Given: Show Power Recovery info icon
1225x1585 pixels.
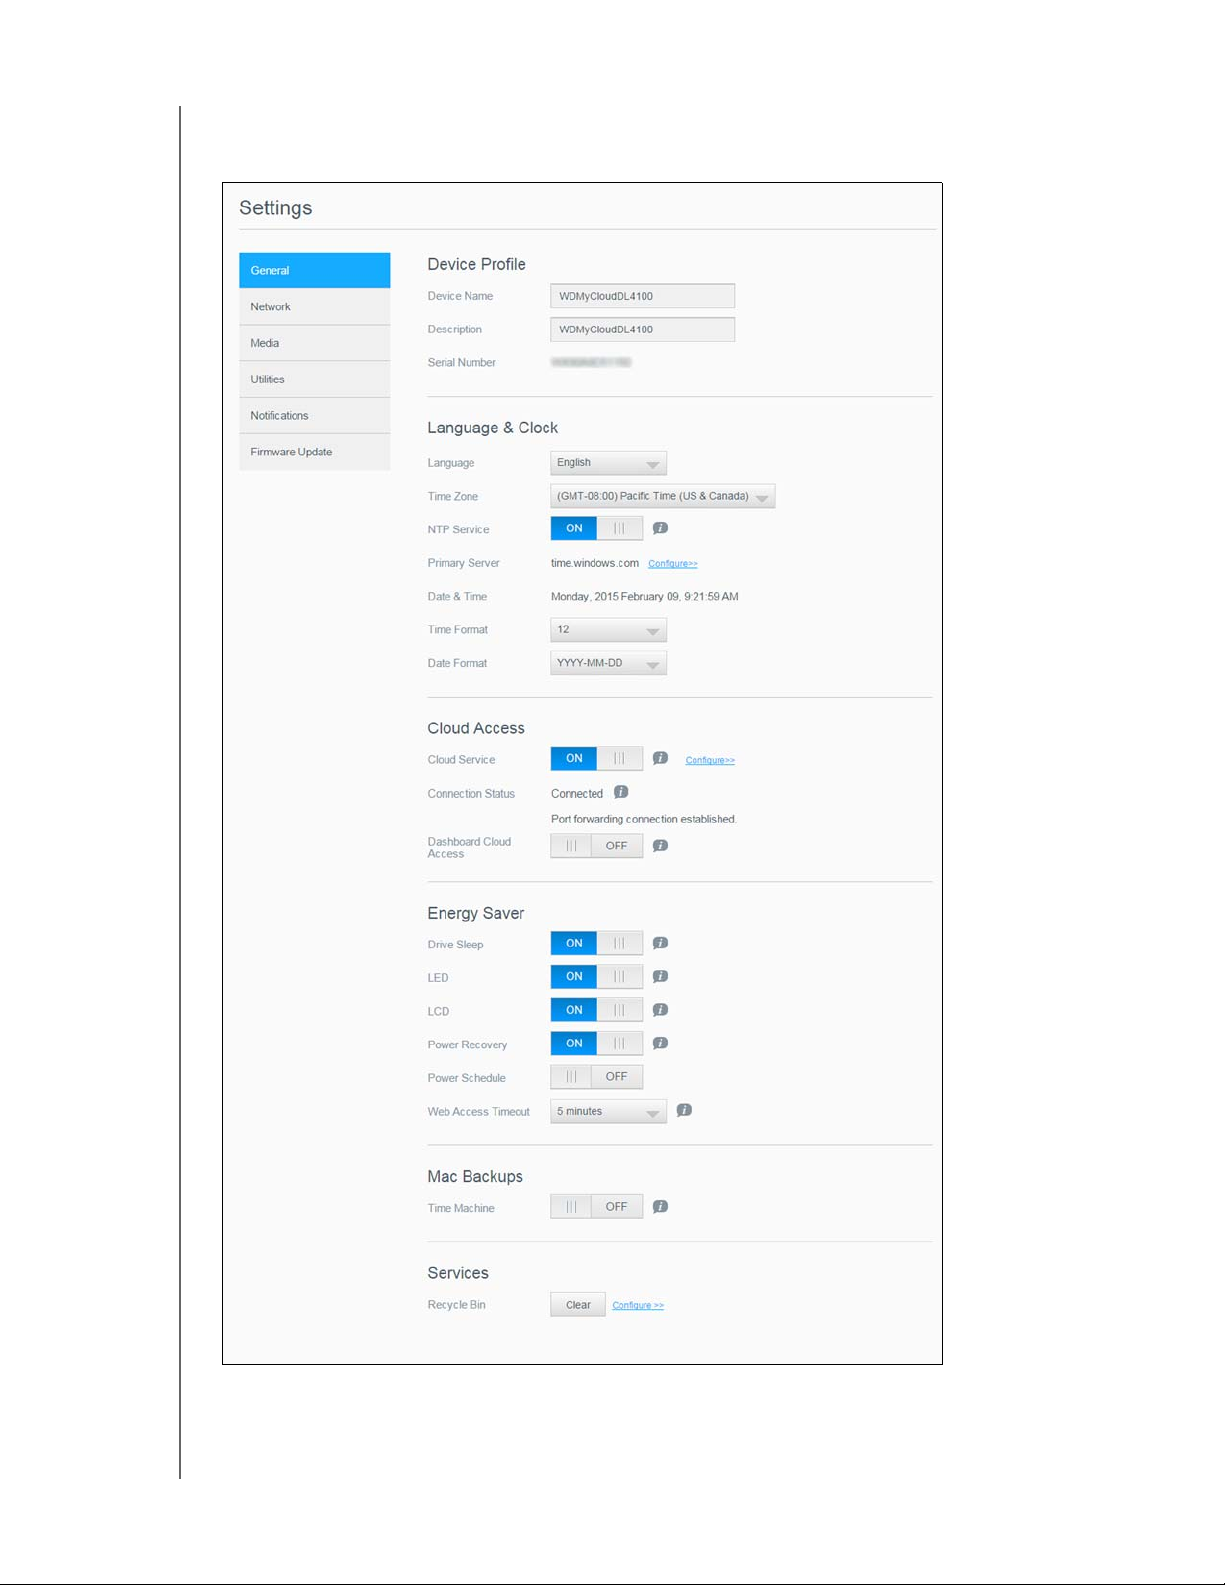Looking at the screenshot, I should pyautogui.click(x=660, y=1043).
